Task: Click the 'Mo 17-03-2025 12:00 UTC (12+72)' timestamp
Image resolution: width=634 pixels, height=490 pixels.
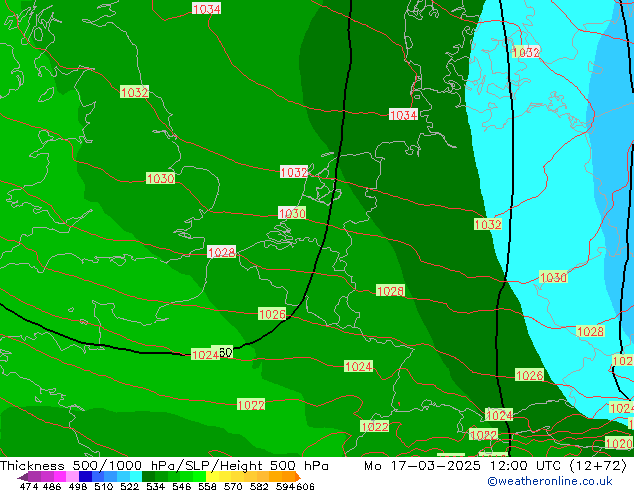Action: [x=495, y=466]
